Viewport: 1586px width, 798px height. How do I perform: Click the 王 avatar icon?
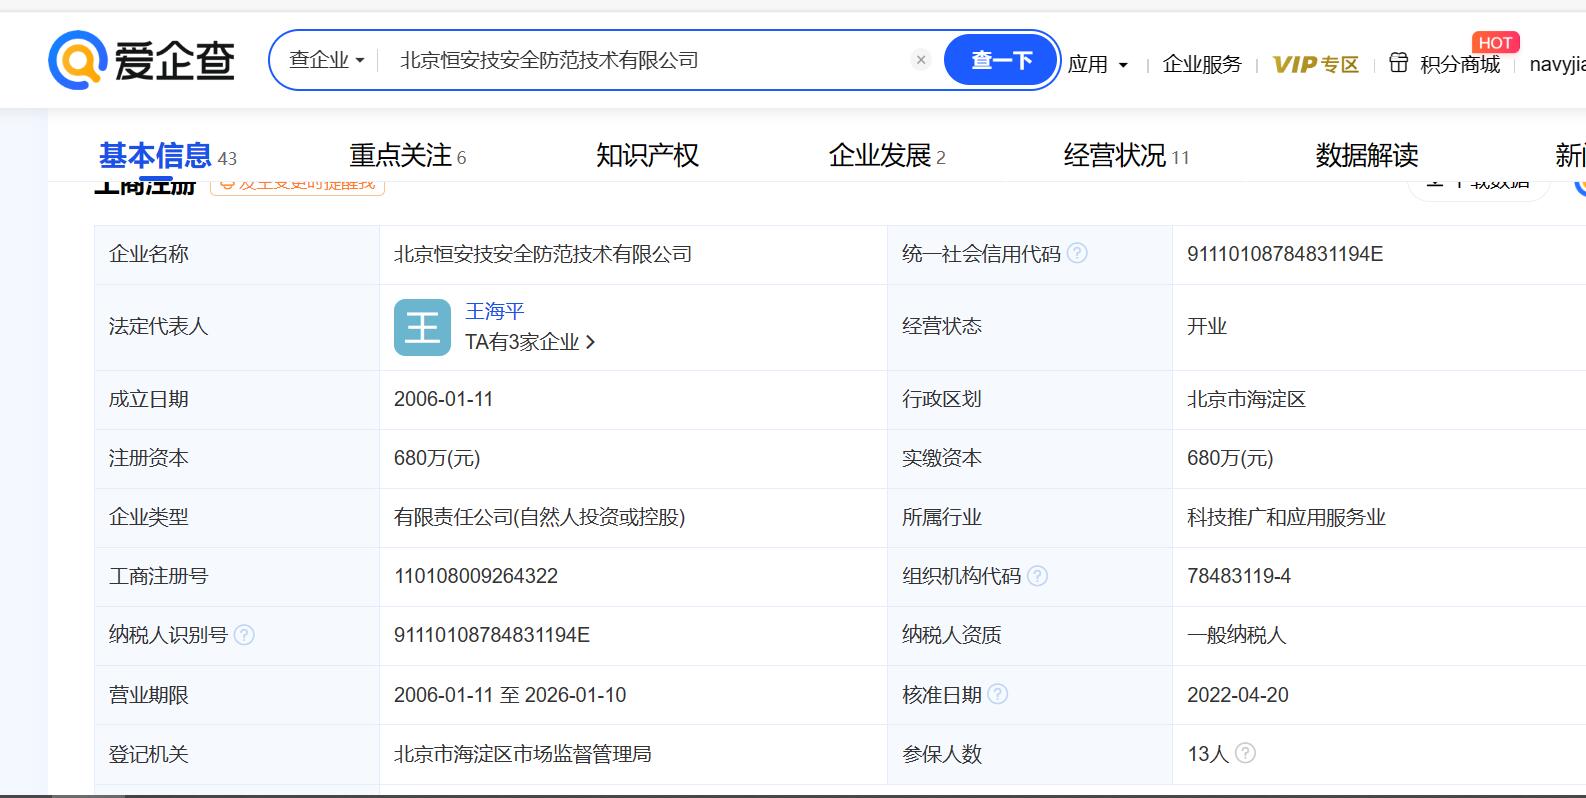click(422, 327)
